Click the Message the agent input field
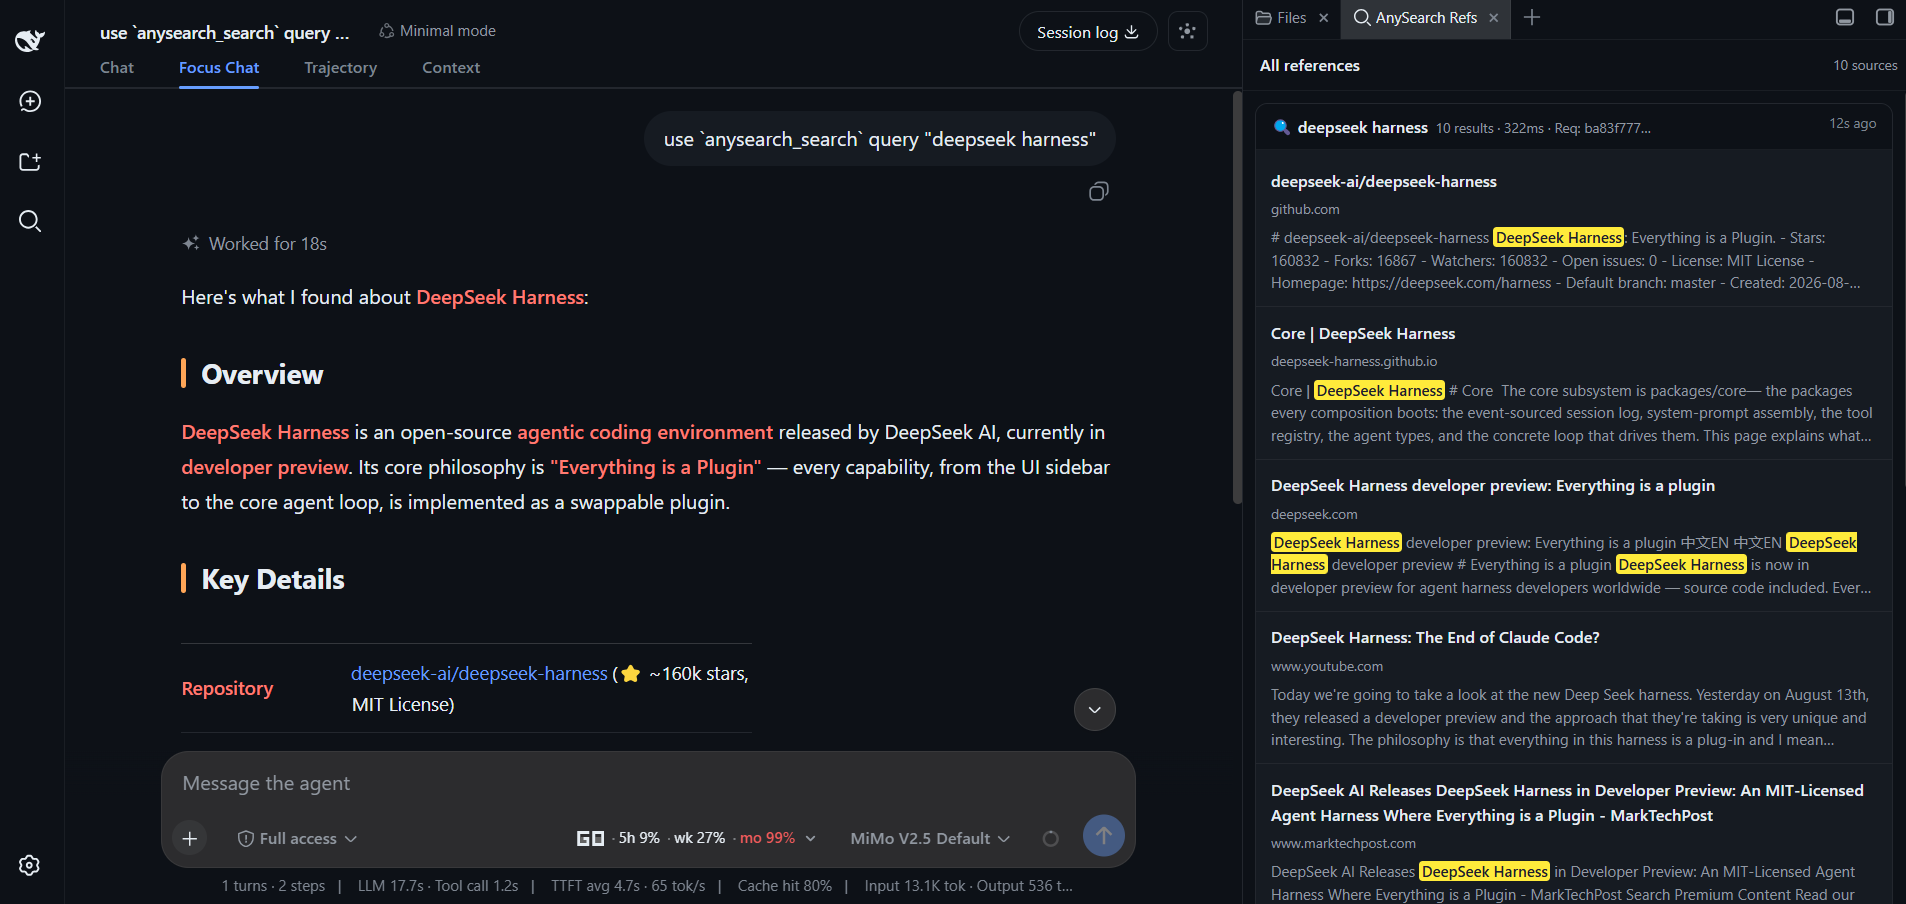 (x=648, y=783)
